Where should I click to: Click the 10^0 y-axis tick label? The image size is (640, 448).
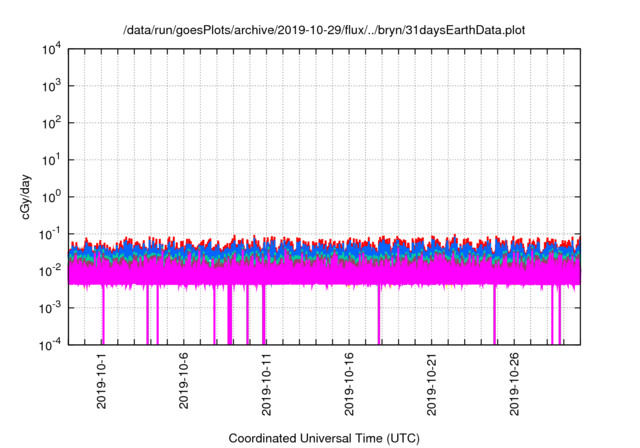(x=51, y=197)
